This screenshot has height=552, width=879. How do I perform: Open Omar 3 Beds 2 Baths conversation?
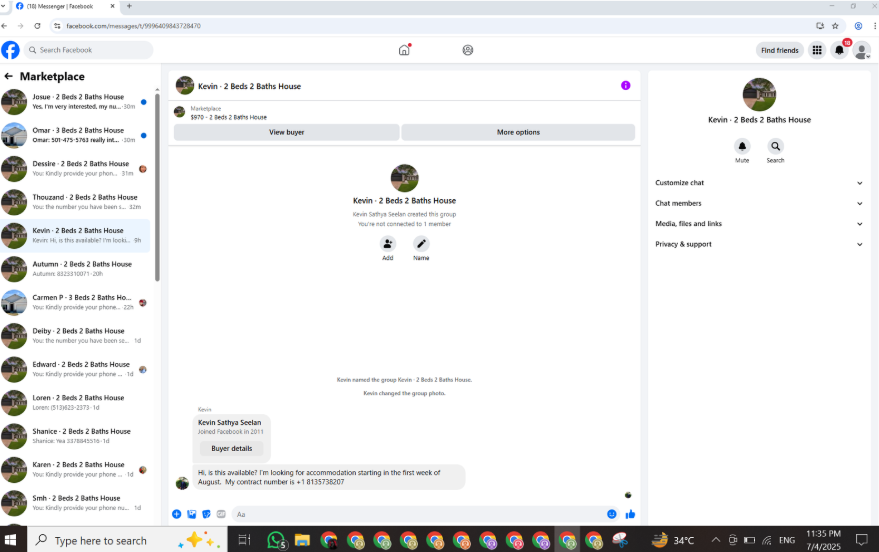75,135
